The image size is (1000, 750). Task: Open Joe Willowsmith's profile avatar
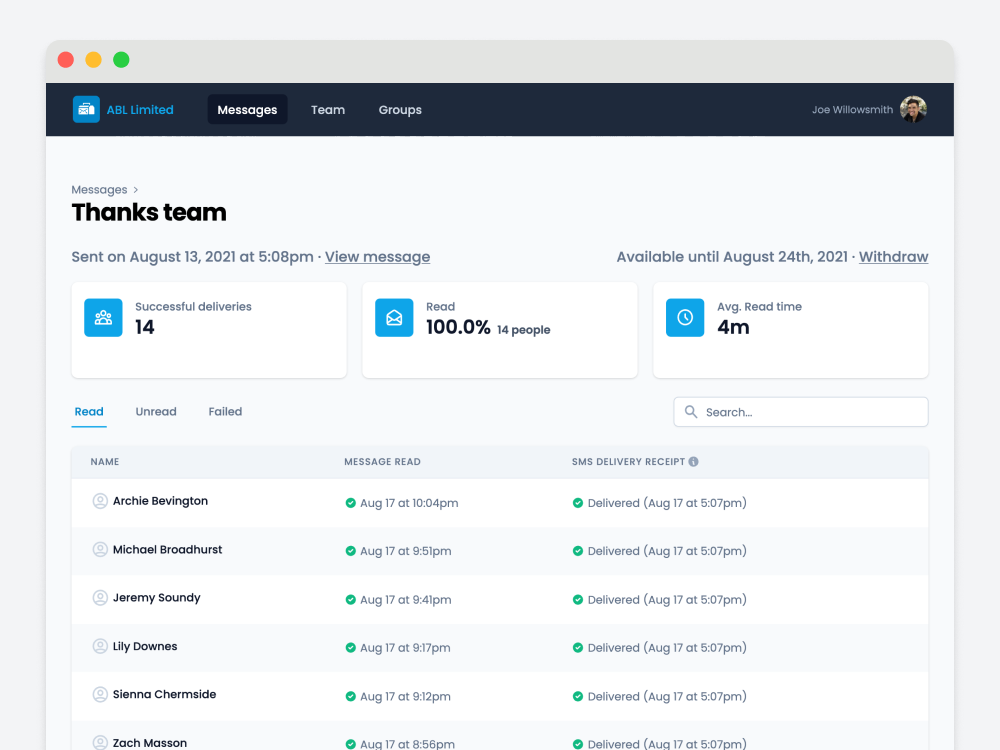point(913,109)
